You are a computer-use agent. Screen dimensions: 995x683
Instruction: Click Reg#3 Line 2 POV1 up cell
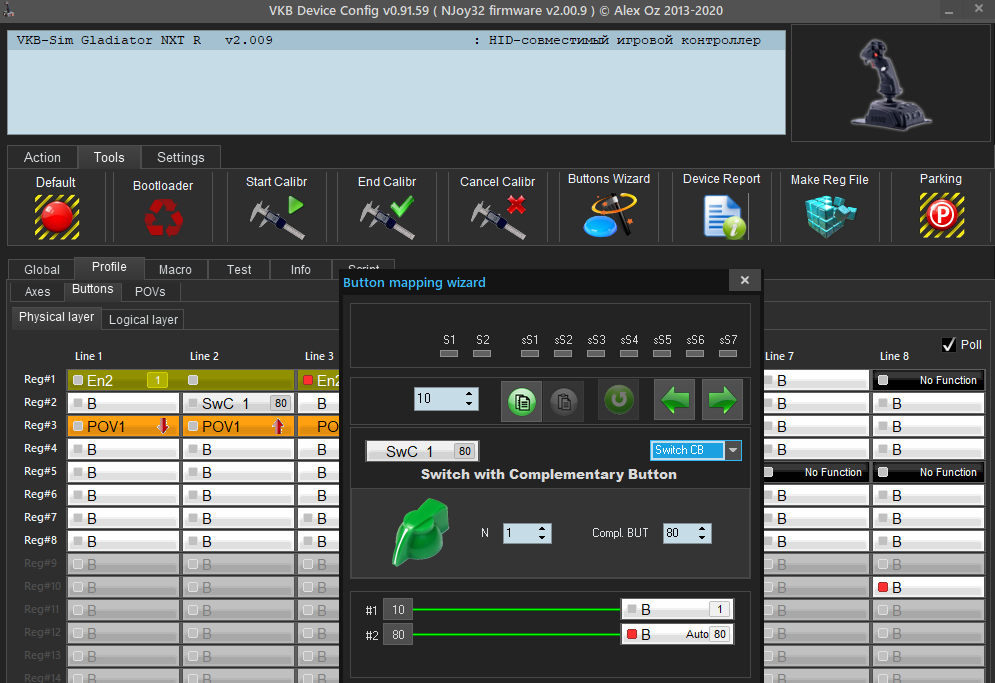coord(239,427)
